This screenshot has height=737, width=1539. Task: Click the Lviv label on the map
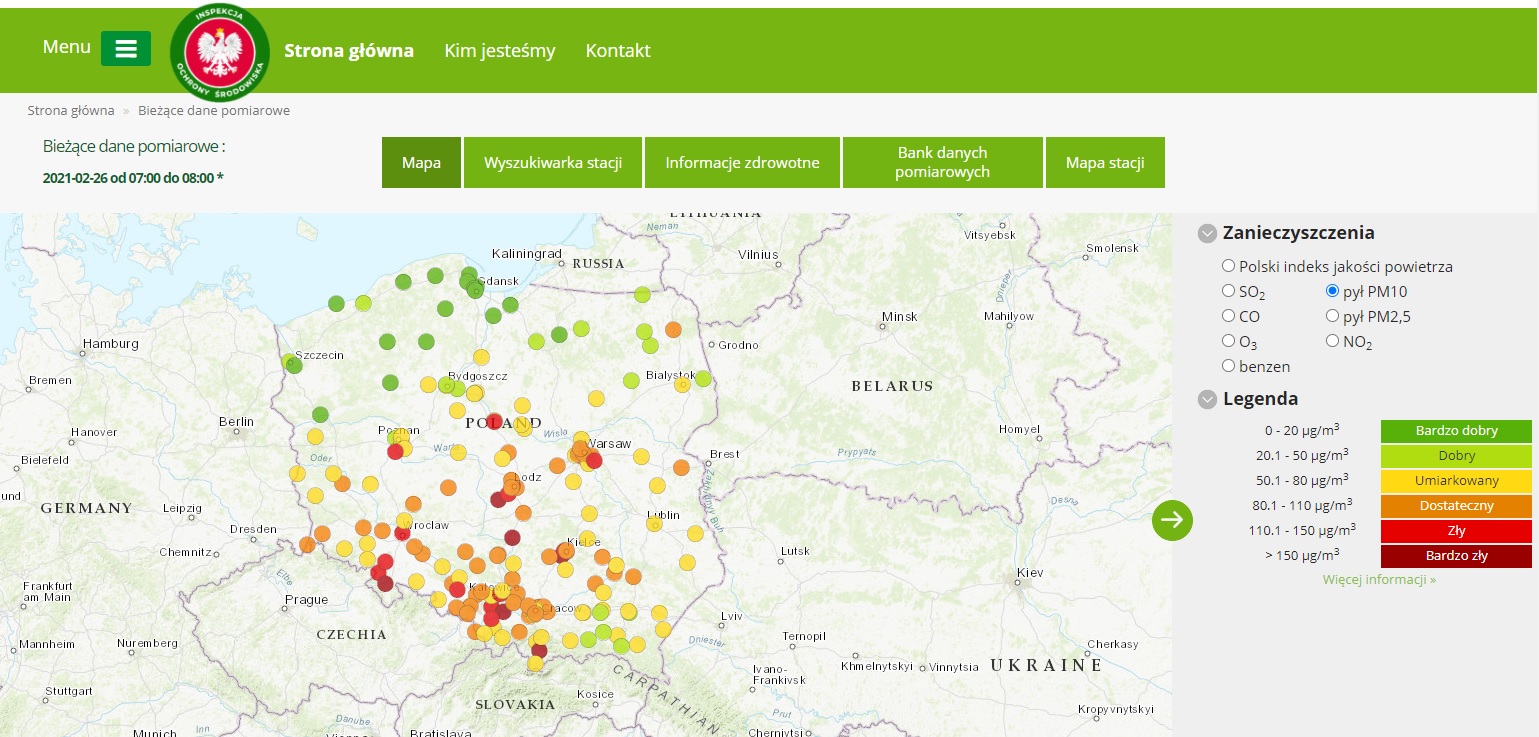click(731, 616)
